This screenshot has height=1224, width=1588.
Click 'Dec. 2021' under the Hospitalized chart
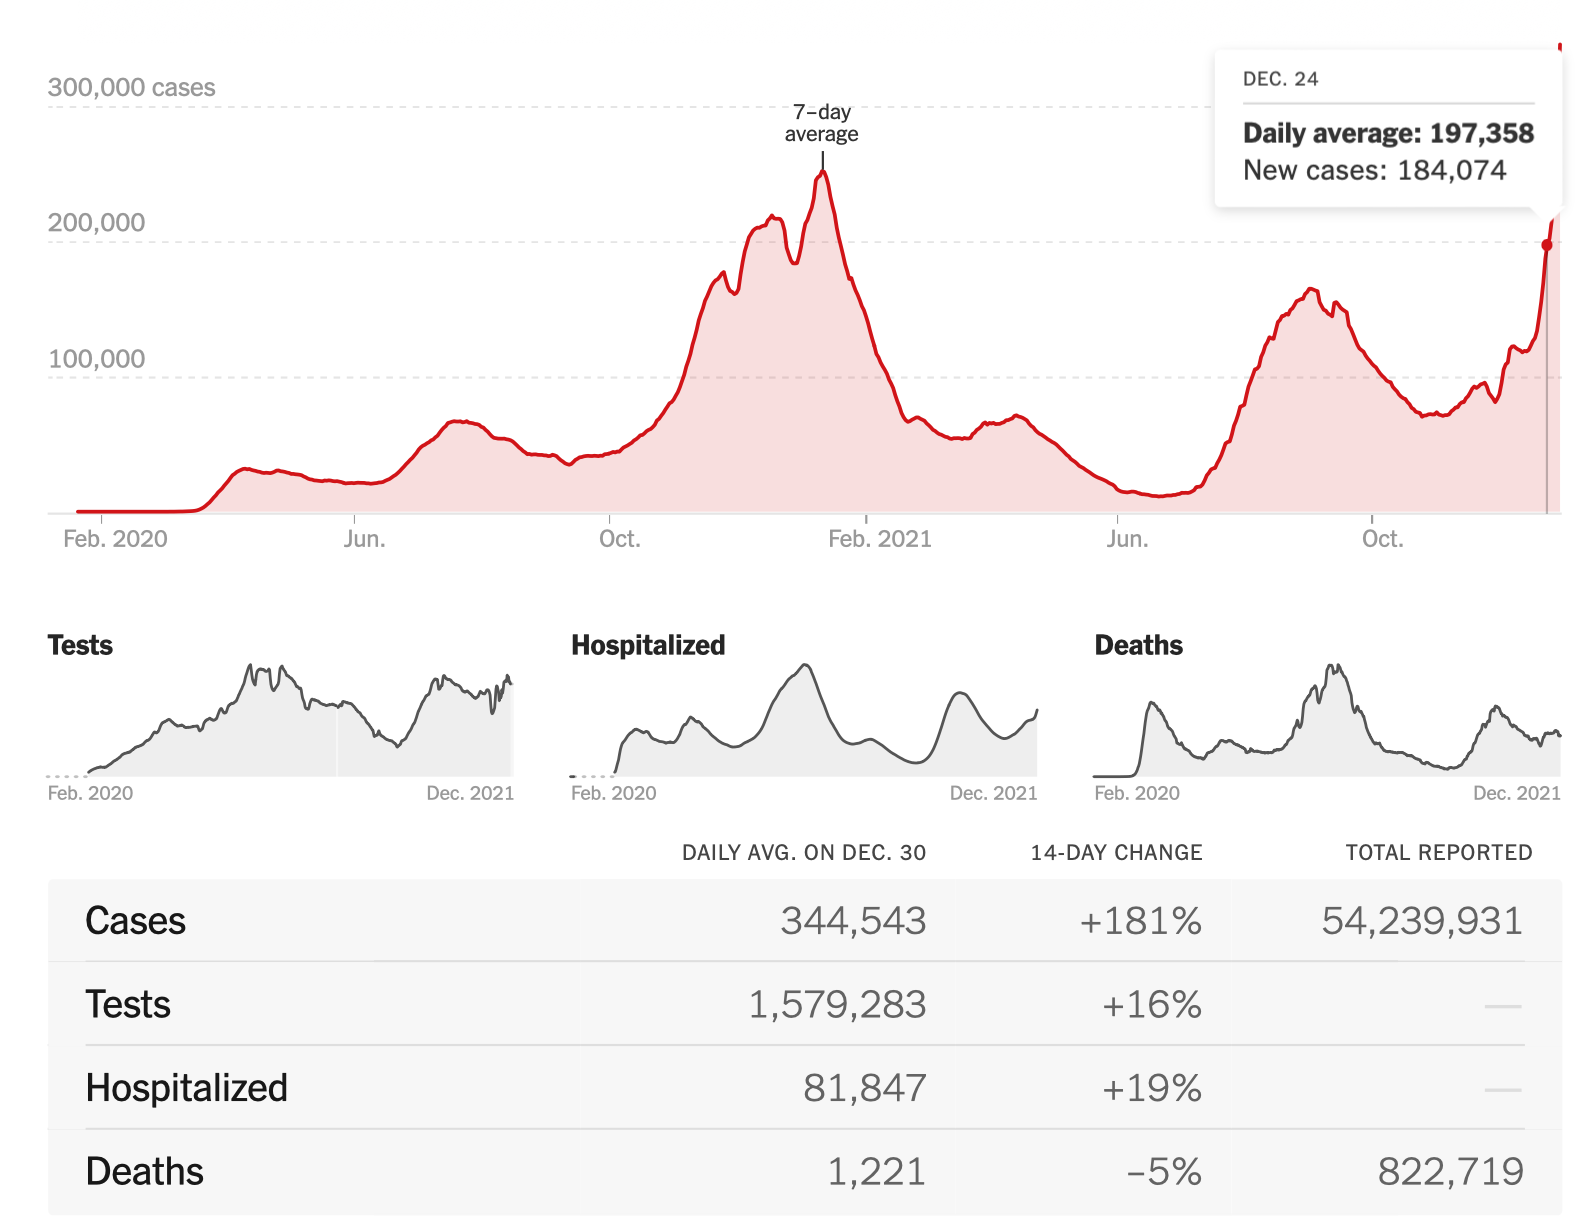click(993, 793)
